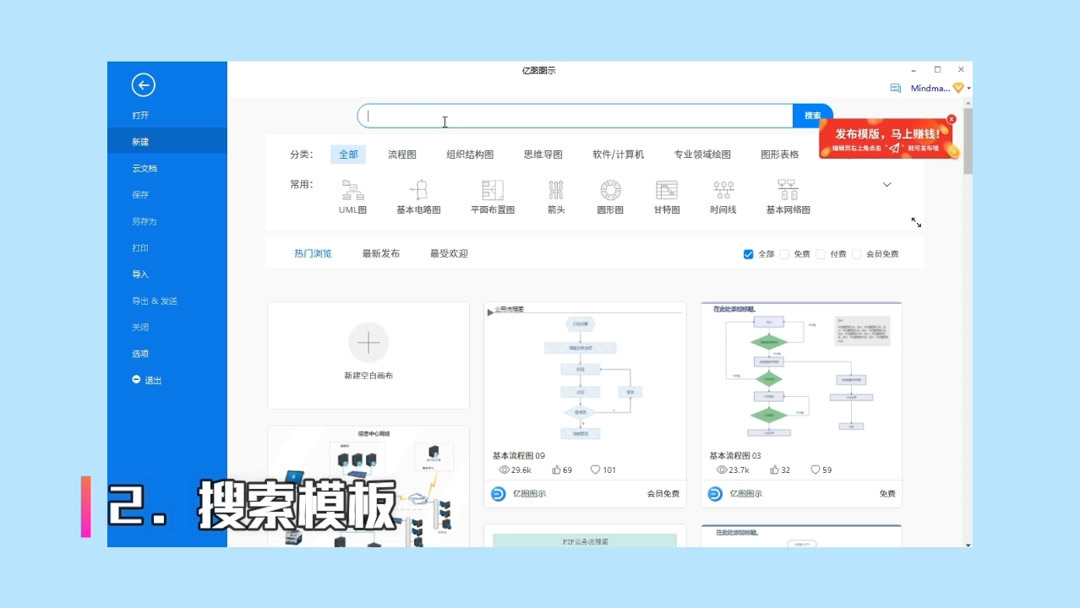Dismiss the 发布模版 promotional banner
The image size is (1080, 608).
[951, 120]
